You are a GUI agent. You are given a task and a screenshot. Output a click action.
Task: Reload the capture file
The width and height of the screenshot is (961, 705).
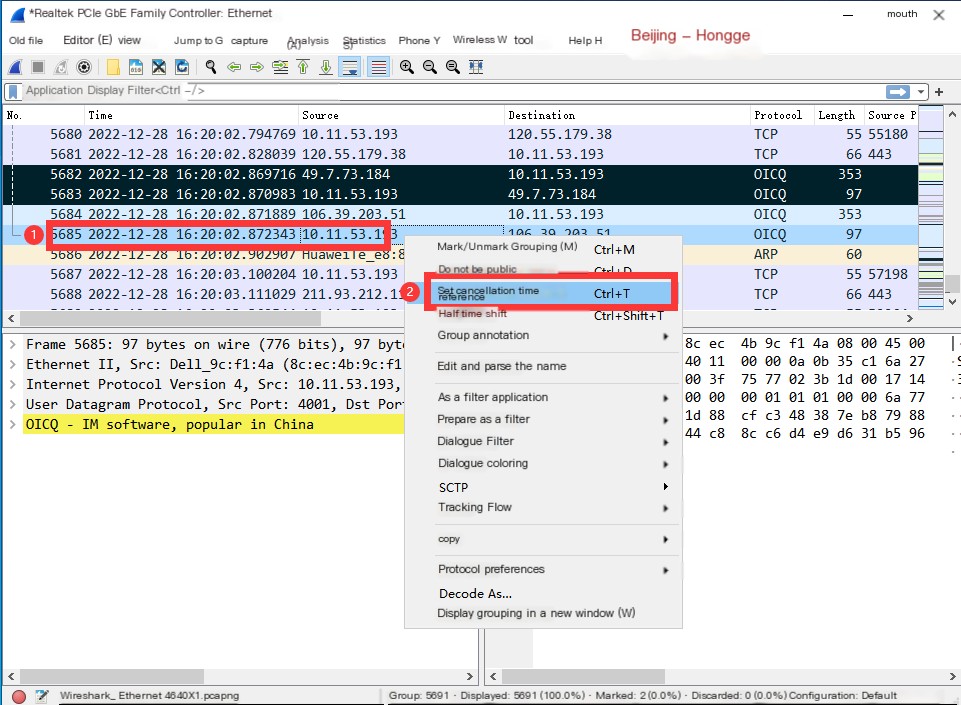coord(182,67)
